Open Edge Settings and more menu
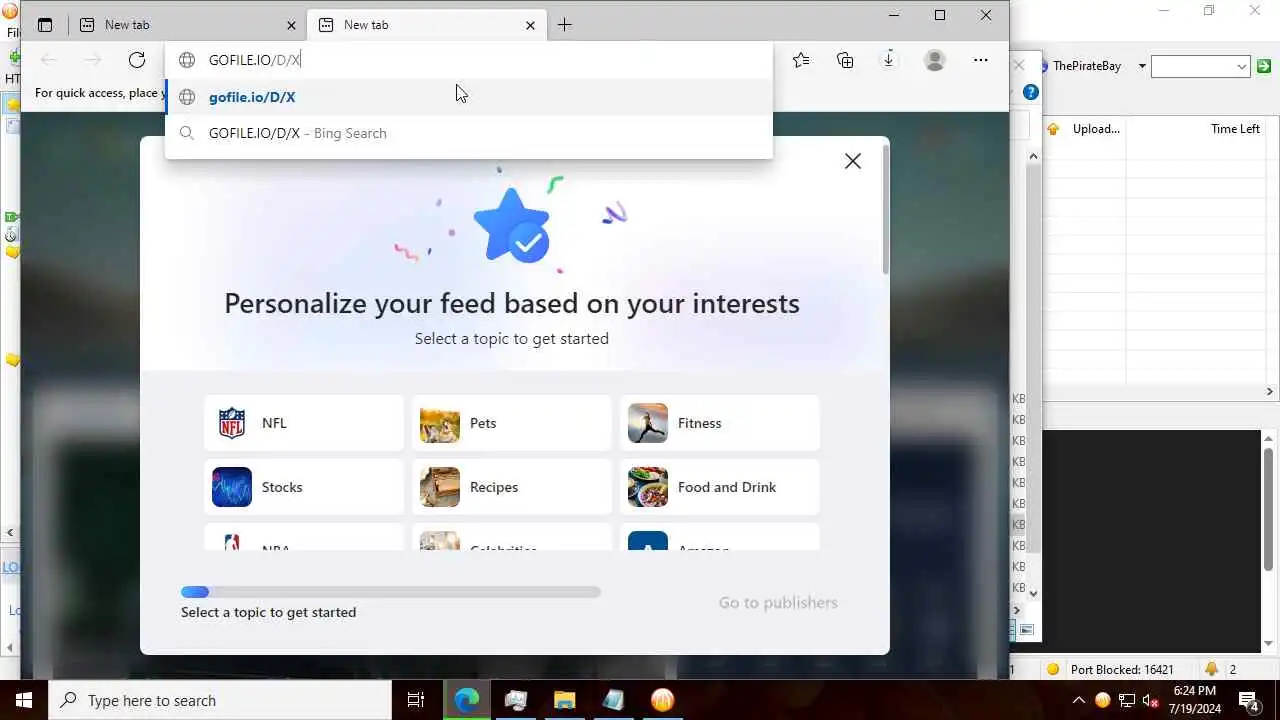The height and width of the screenshot is (720, 1280). coord(981,60)
